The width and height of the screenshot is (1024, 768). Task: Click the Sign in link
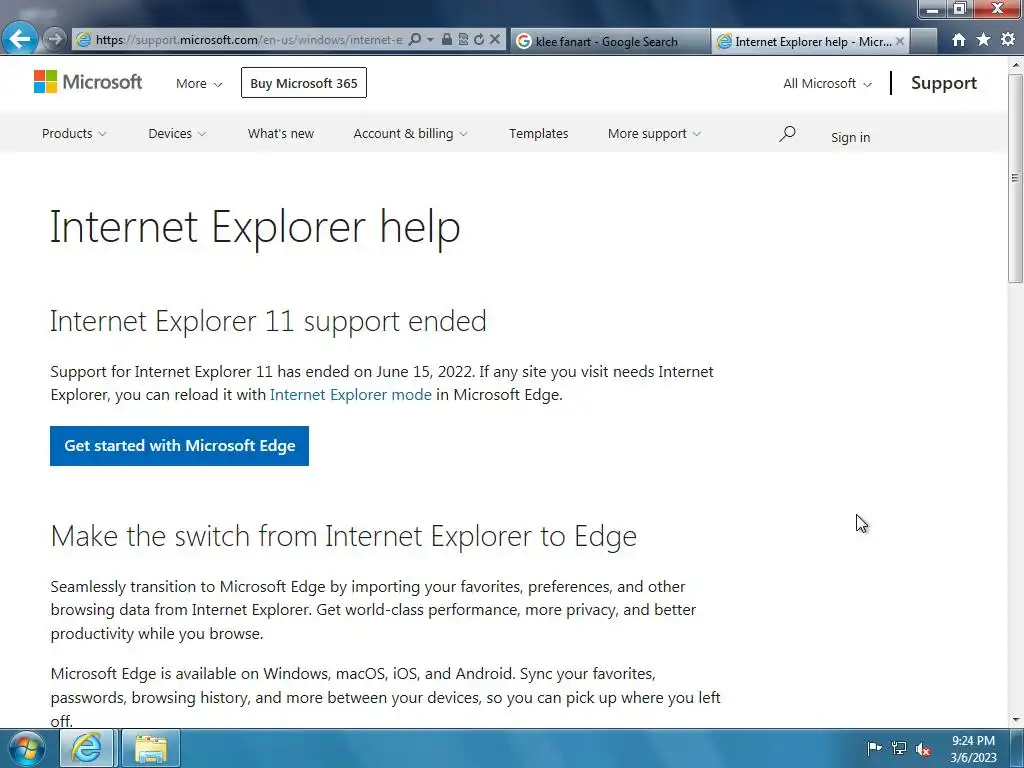coord(850,137)
